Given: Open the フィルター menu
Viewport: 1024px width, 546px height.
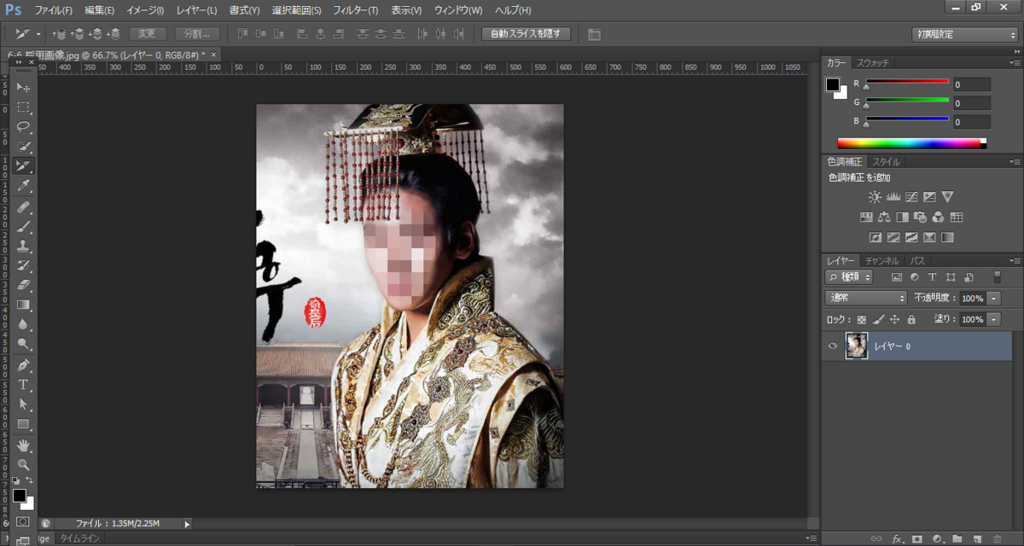Looking at the screenshot, I should pyautogui.click(x=355, y=10).
